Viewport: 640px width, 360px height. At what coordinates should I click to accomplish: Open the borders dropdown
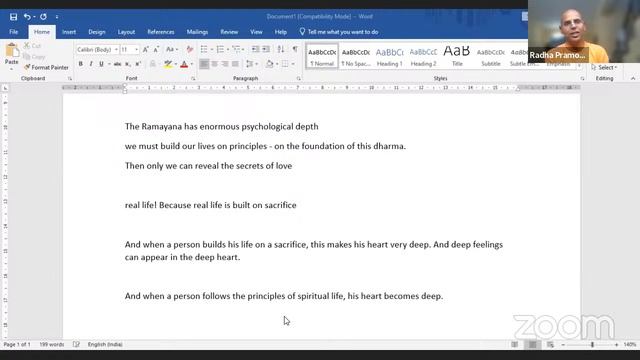[x=293, y=64]
